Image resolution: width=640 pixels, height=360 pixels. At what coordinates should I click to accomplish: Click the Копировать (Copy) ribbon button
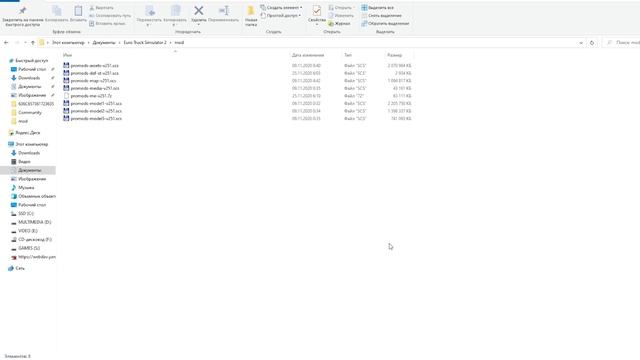(x=56, y=14)
